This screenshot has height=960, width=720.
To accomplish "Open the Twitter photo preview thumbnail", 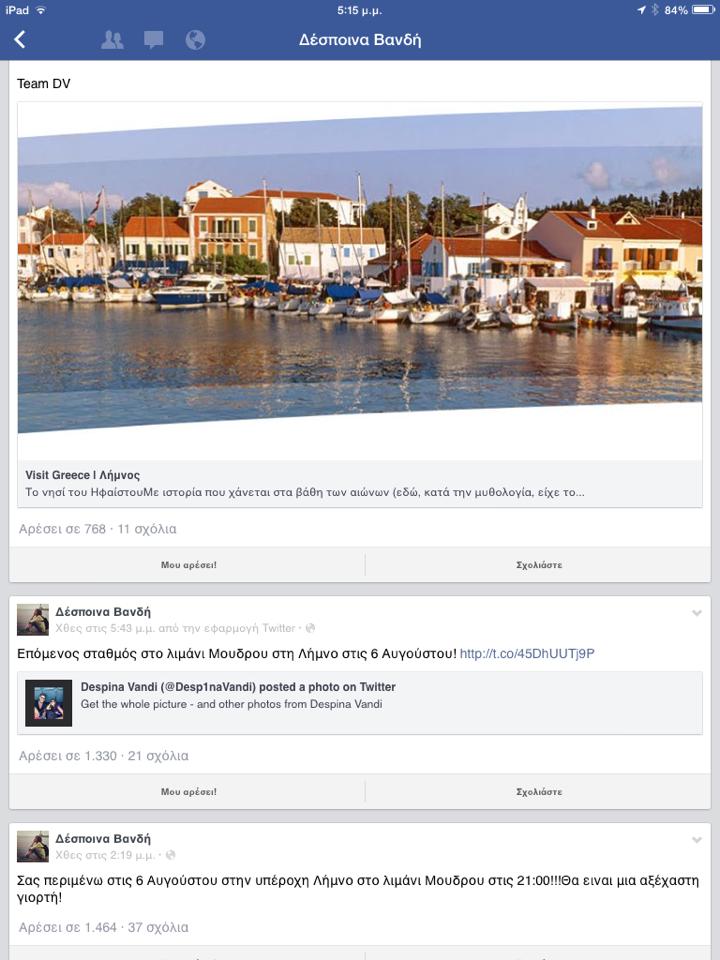I will (48, 703).
